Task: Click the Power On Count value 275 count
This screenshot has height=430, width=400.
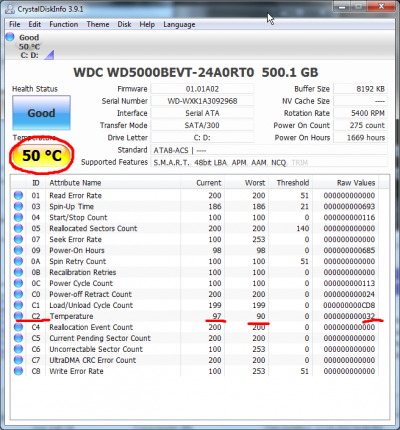Action: pos(360,125)
